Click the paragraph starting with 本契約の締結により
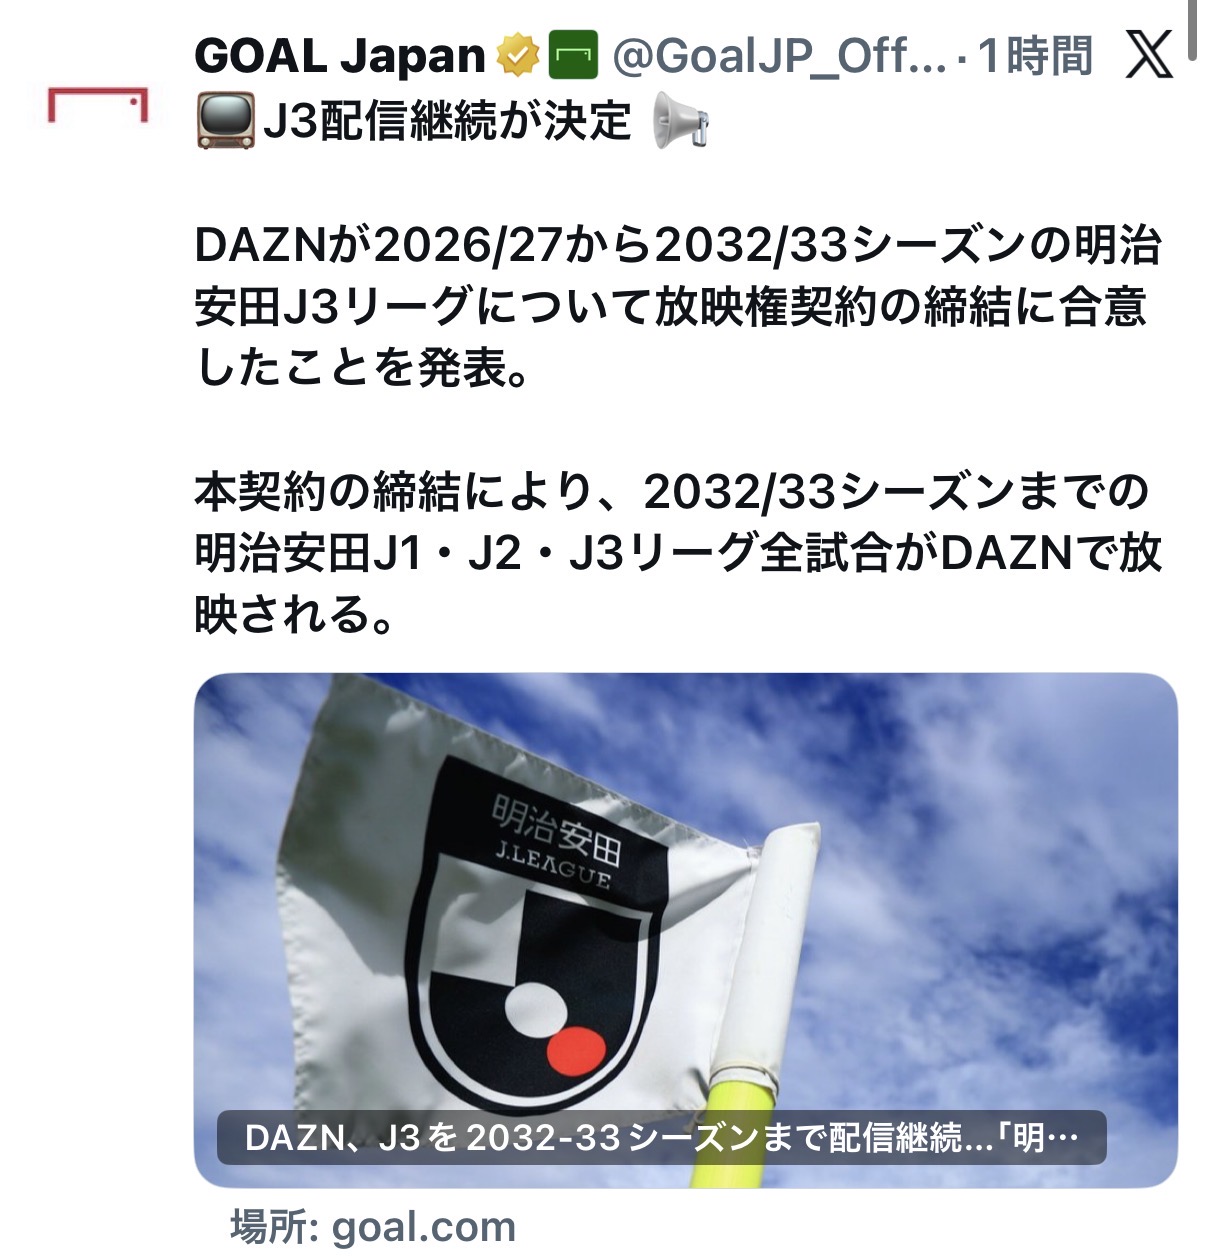The width and height of the screenshot is (1206, 1258). pos(677,552)
